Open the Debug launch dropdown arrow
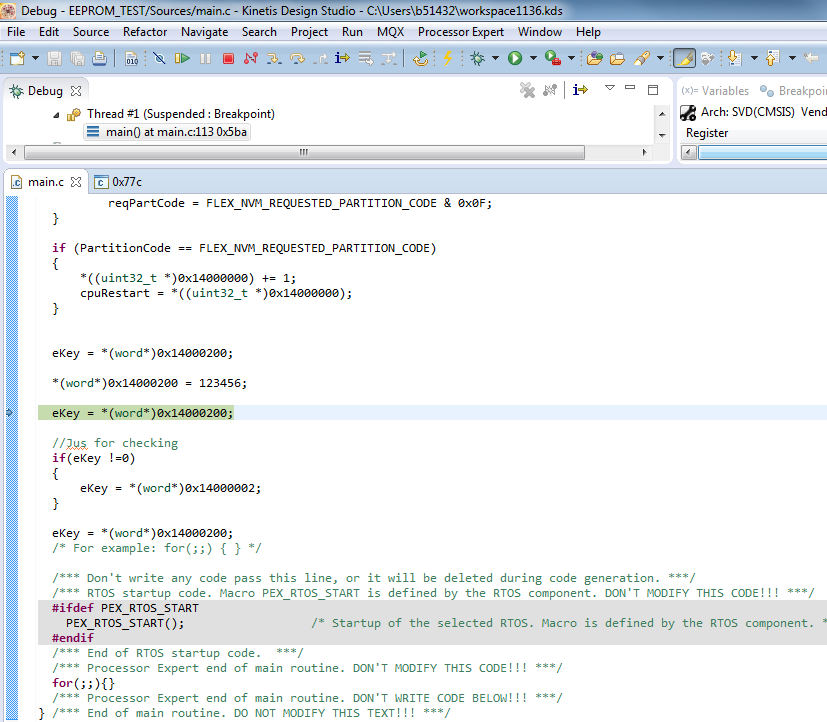Screen dimensions: 827x722 click(495, 58)
